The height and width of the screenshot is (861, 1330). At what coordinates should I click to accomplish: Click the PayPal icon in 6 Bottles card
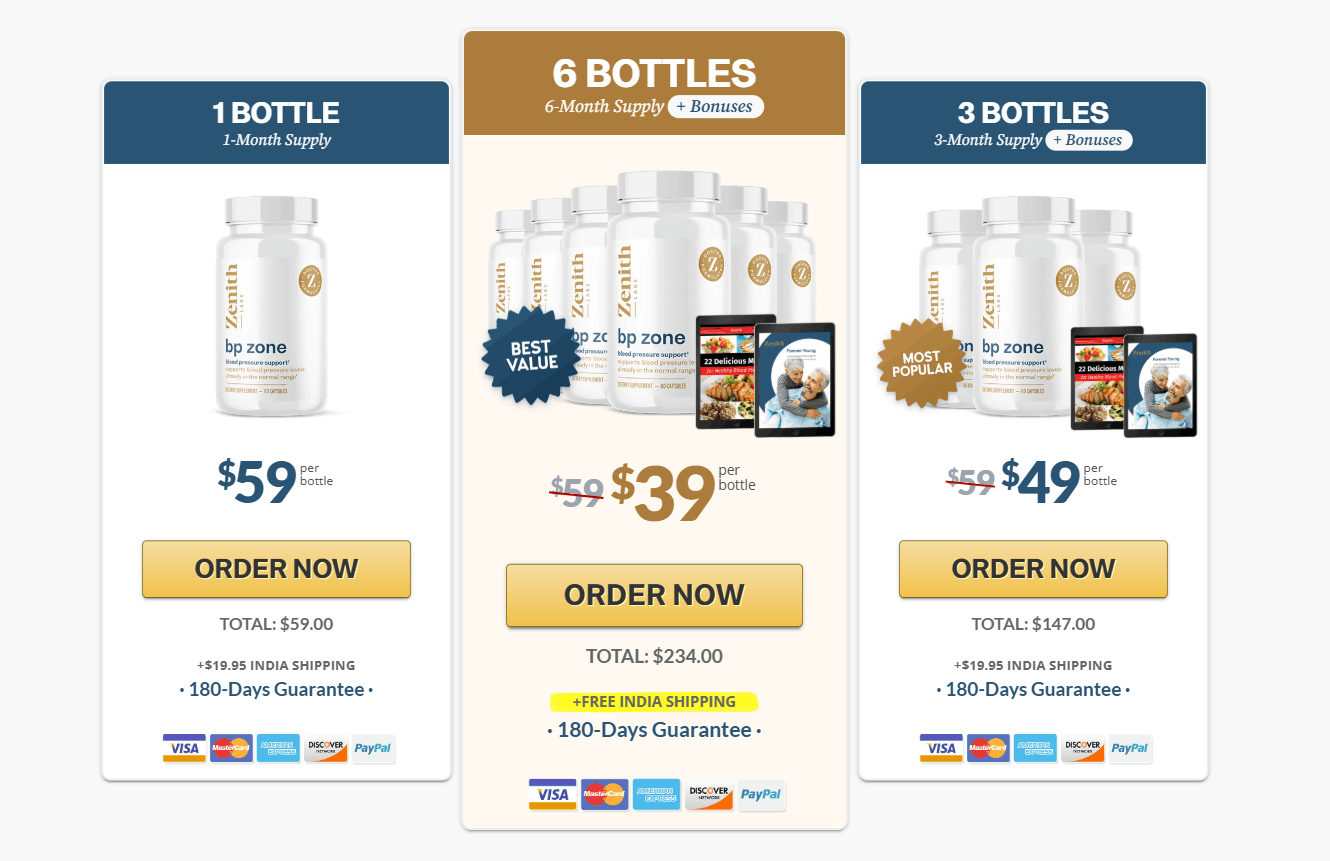pos(762,795)
